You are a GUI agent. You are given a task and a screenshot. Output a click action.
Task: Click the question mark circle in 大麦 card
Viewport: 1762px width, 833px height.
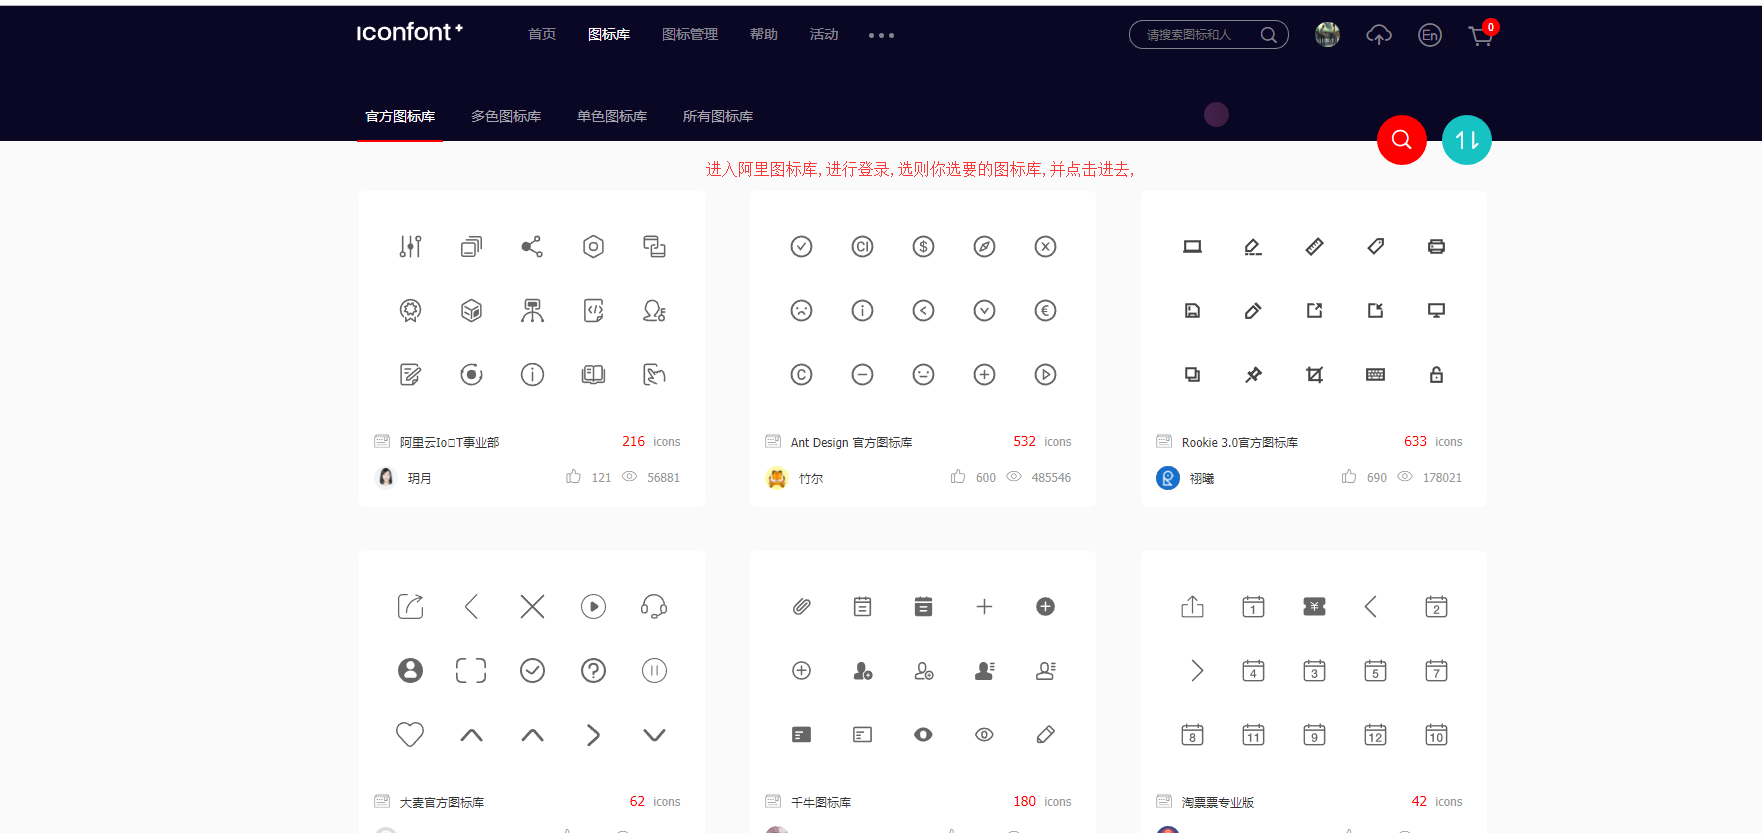point(593,670)
